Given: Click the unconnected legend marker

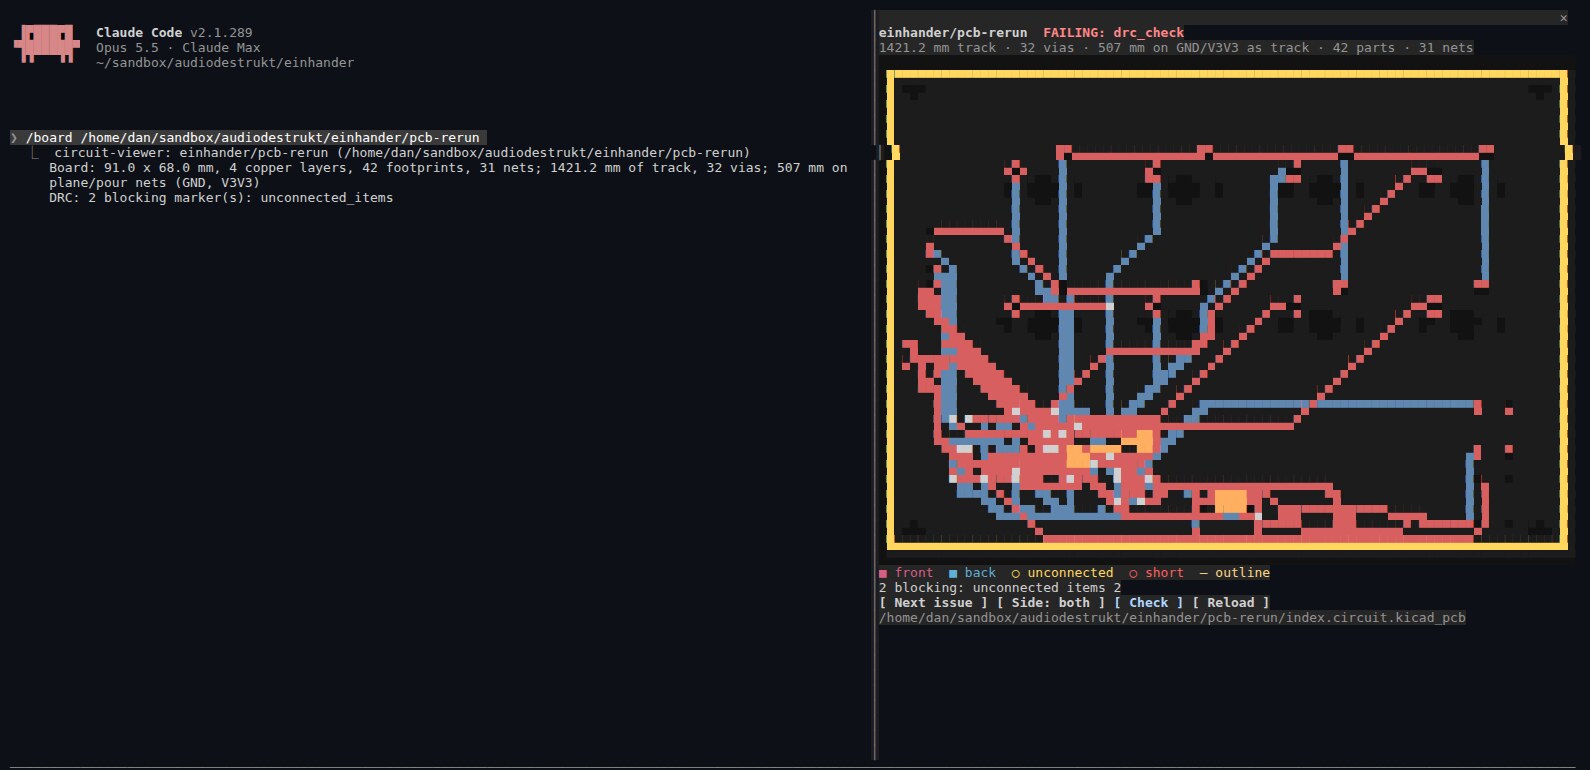Looking at the screenshot, I should click(x=1015, y=573).
